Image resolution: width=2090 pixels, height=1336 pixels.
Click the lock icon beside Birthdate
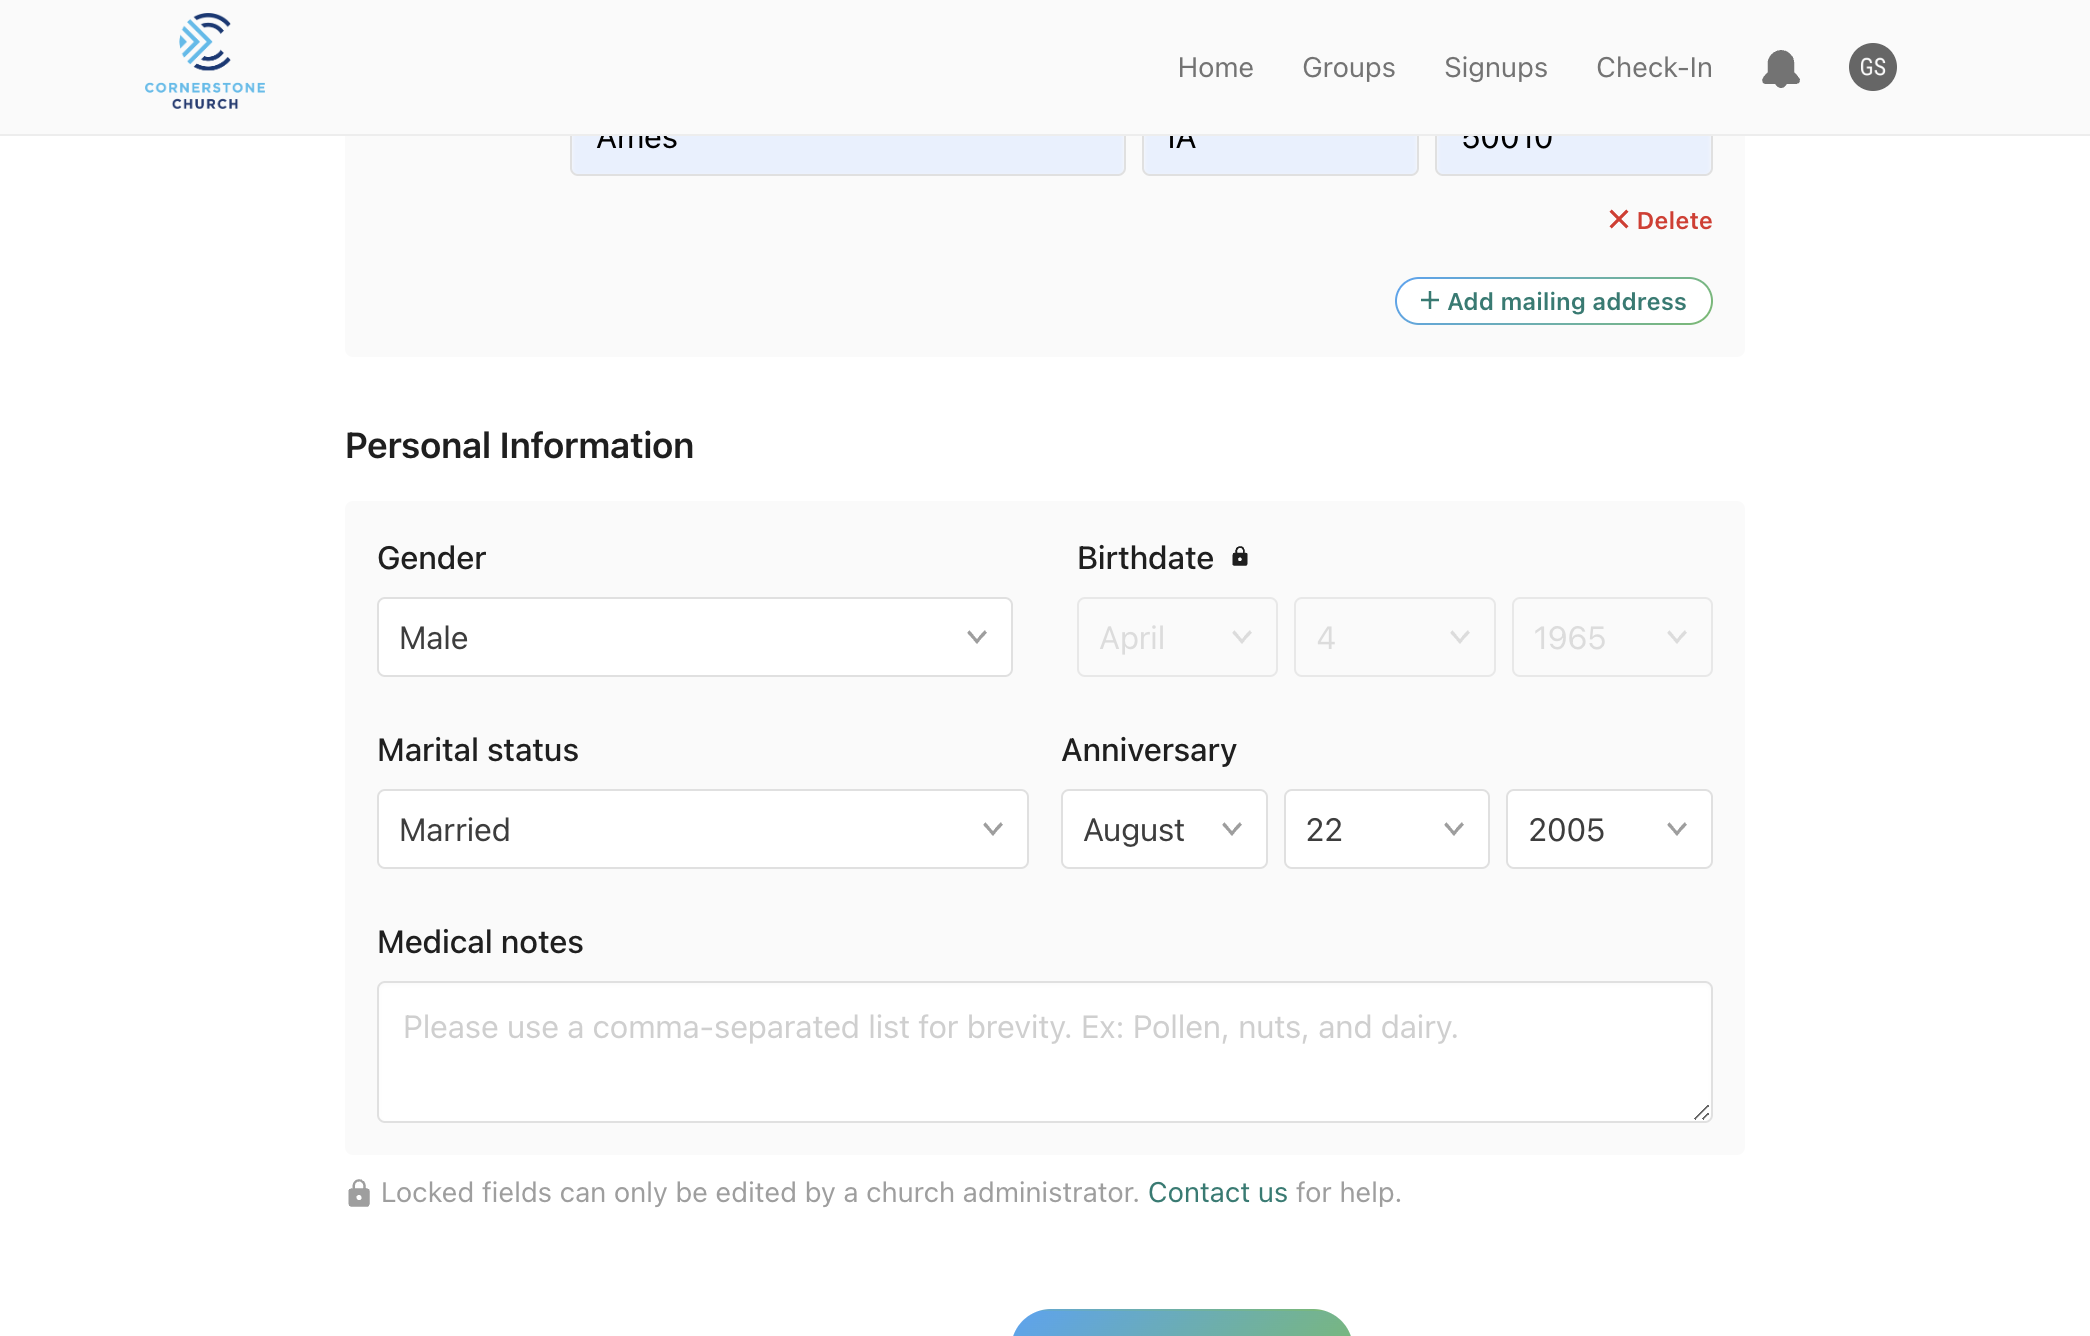(1240, 557)
